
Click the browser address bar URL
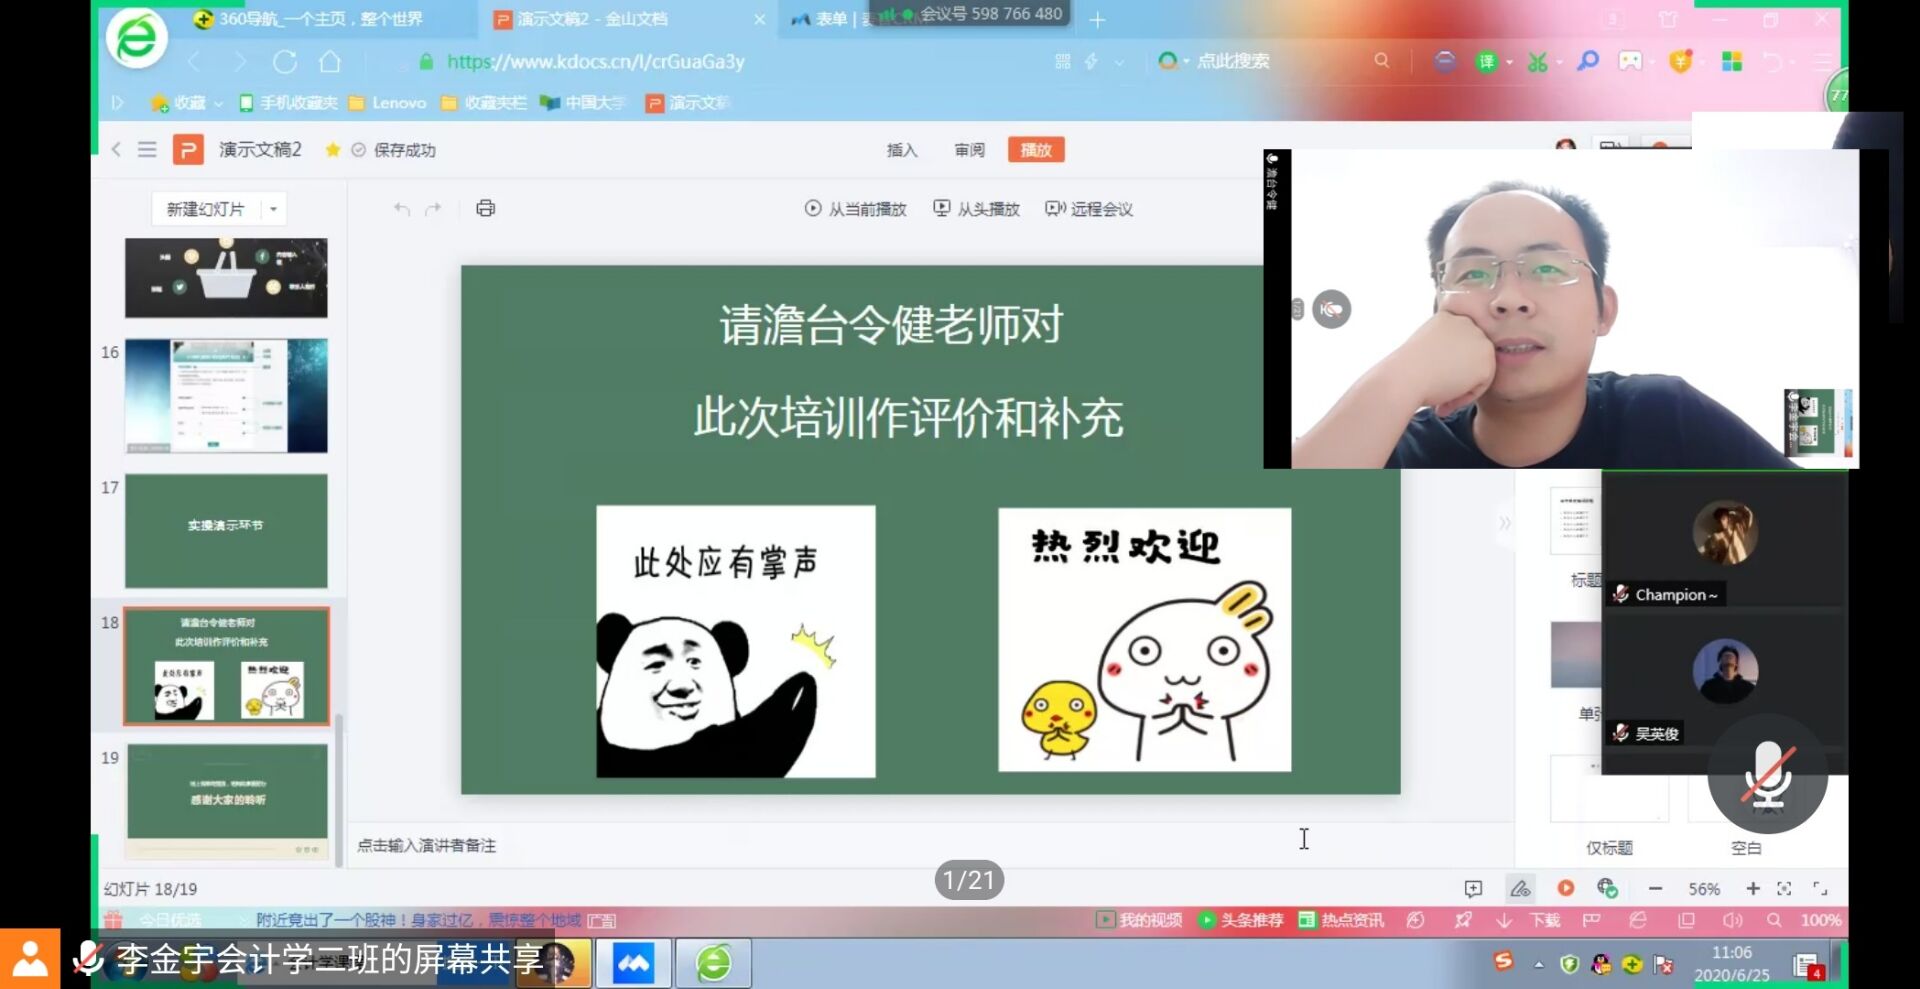596,62
